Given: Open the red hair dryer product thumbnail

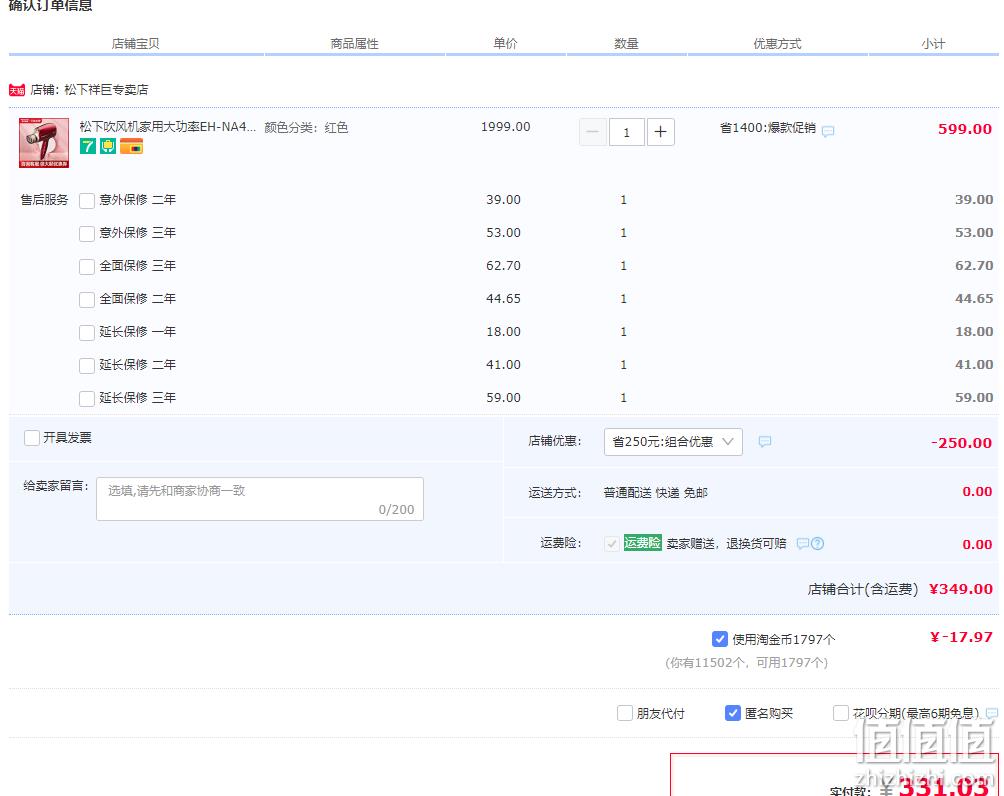Looking at the screenshot, I should [44, 143].
